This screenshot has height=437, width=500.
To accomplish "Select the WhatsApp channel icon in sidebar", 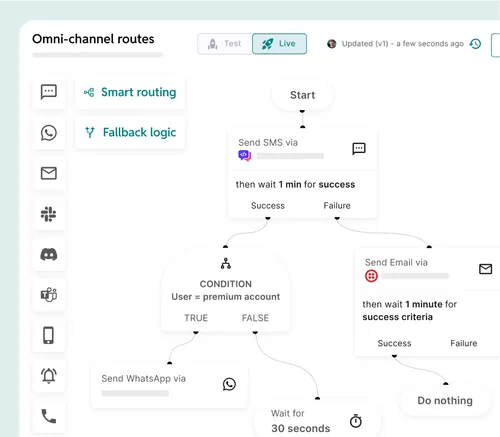I will click(49, 133).
